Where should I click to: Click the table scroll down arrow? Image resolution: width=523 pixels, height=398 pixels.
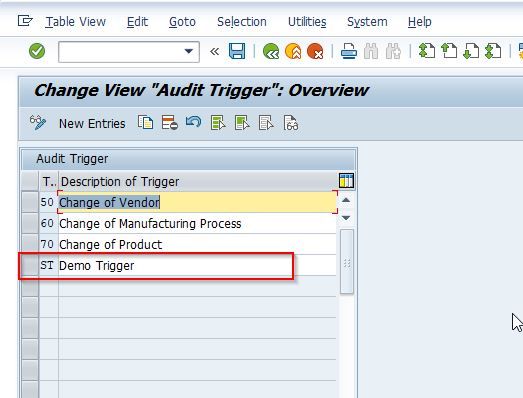coord(346,218)
